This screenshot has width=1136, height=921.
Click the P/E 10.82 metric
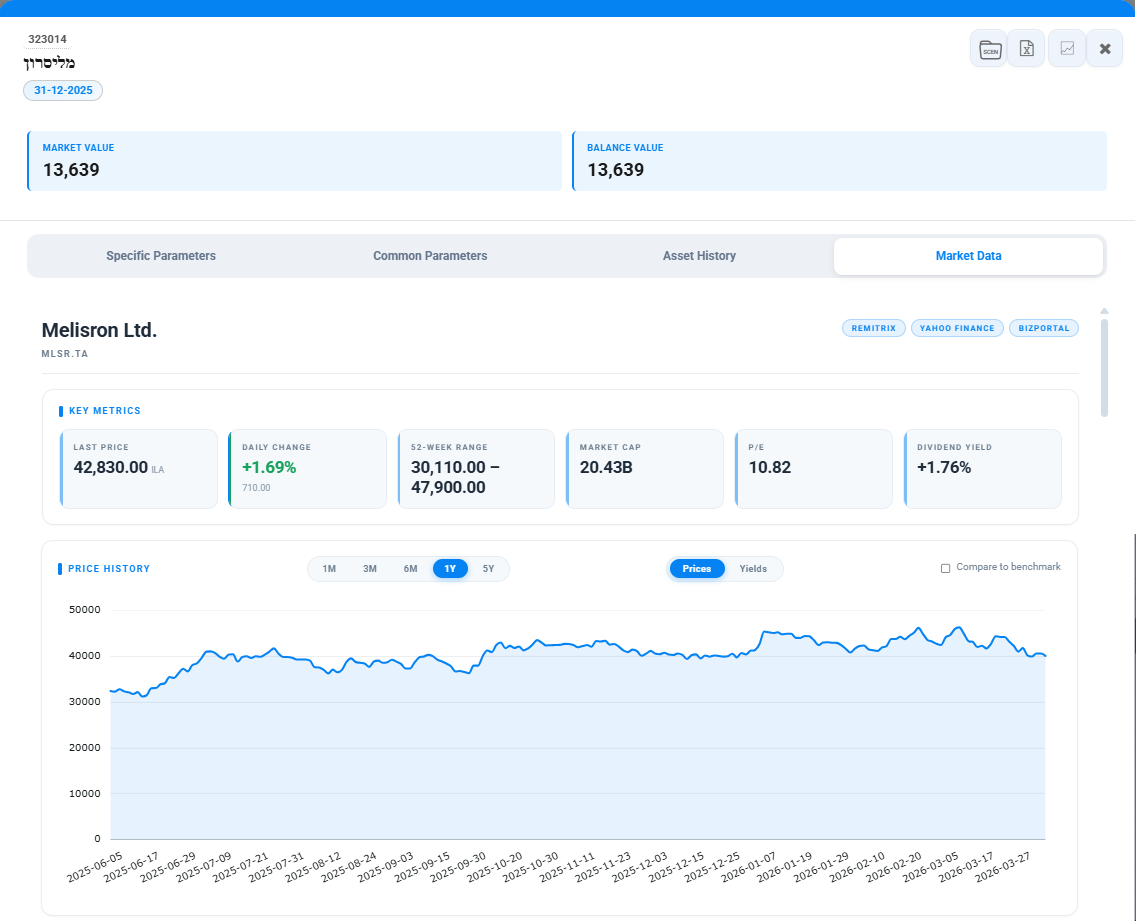pos(814,469)
